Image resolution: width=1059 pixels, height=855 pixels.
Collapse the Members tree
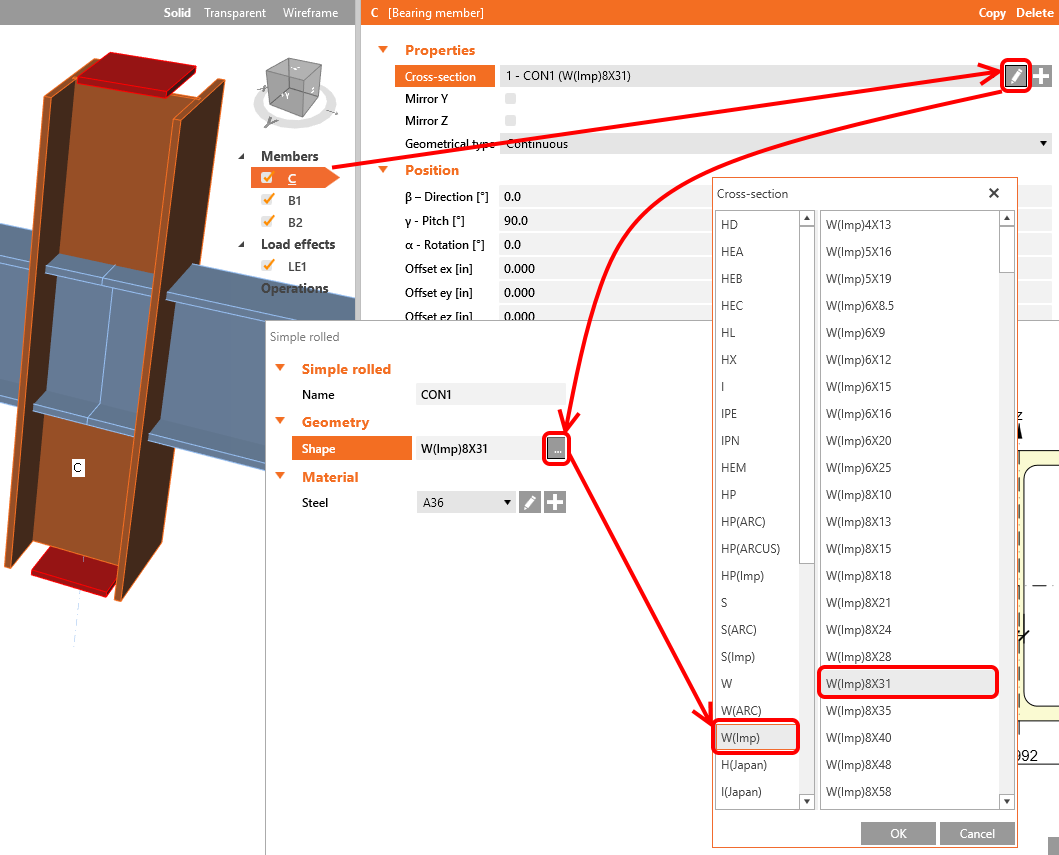(239, 156)
